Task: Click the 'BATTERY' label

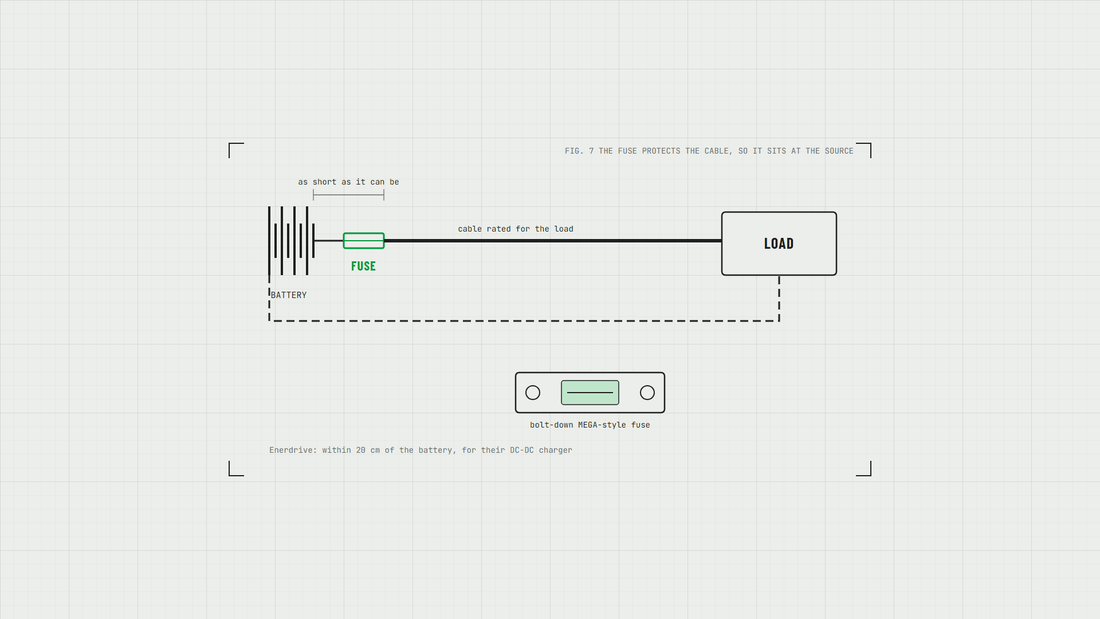Action: tap(288, 295)
